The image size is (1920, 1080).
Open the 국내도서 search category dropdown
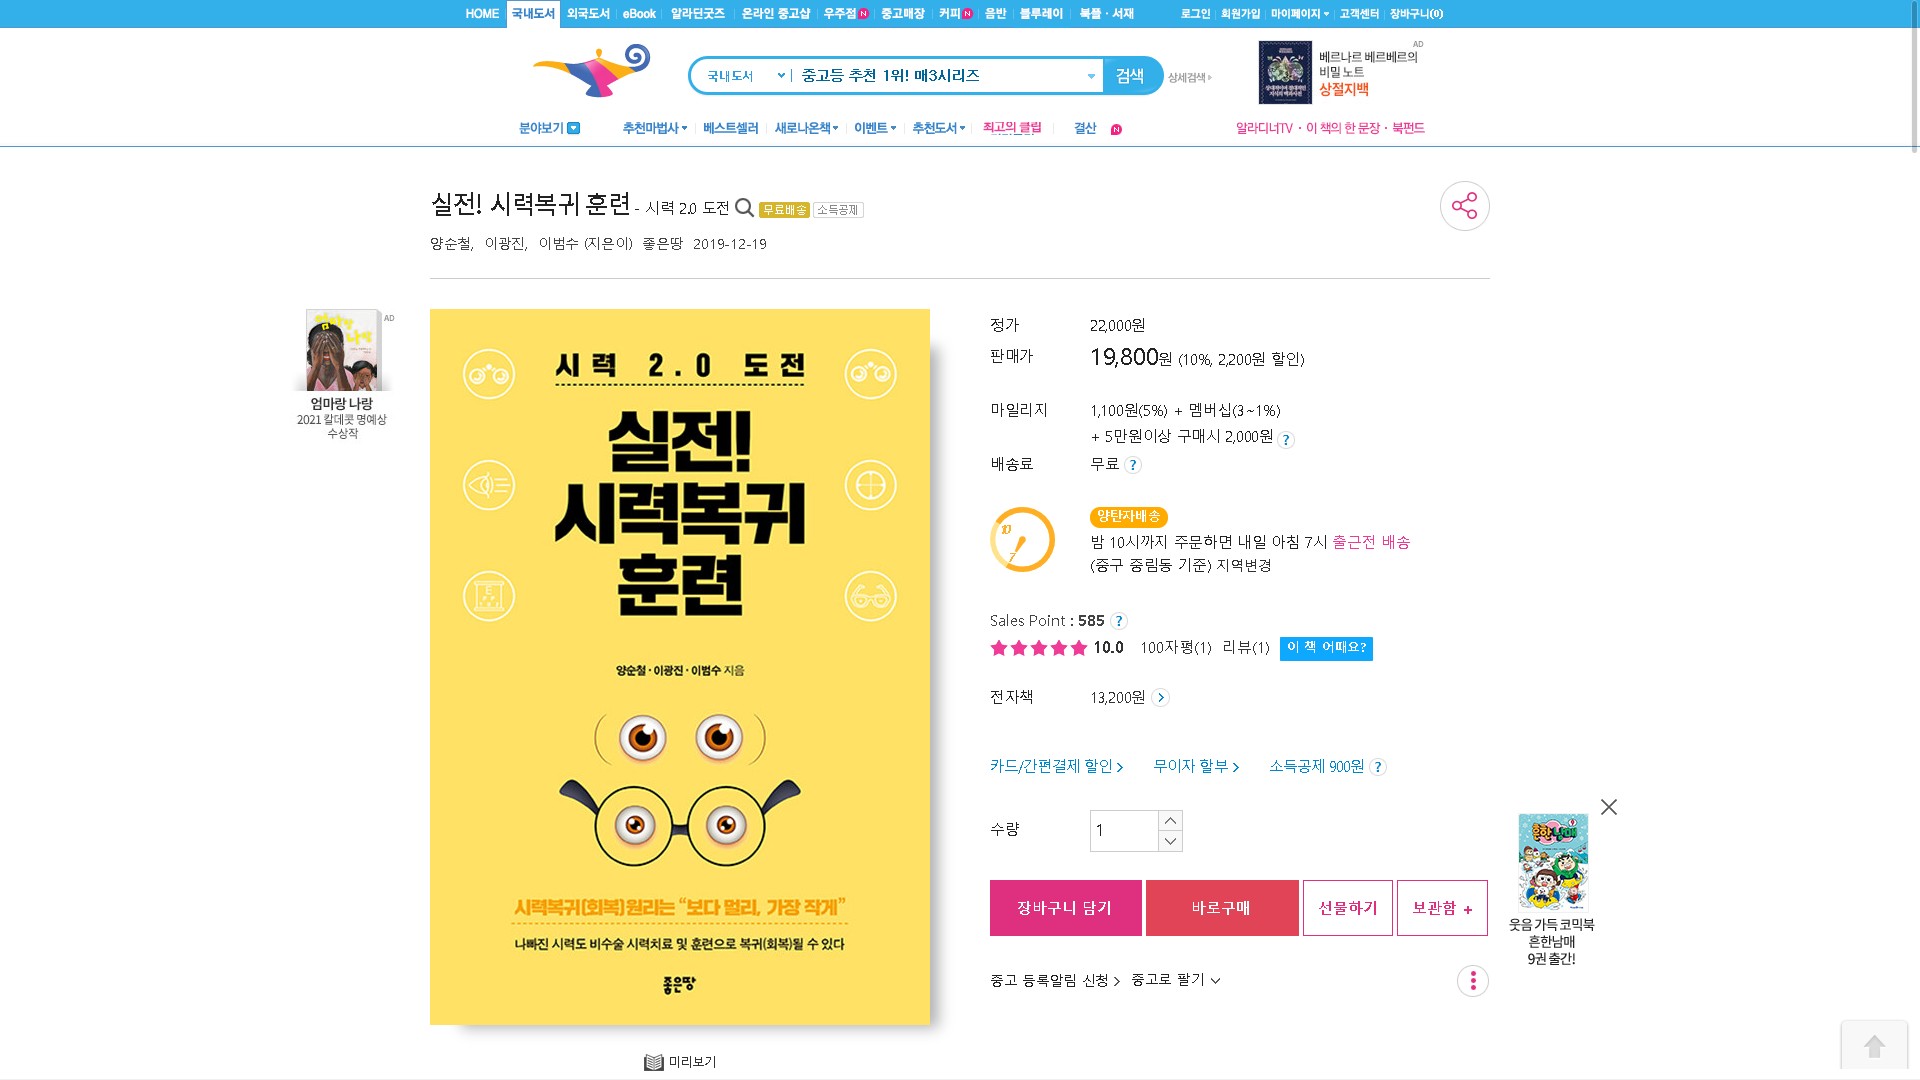tap(745, 76)
